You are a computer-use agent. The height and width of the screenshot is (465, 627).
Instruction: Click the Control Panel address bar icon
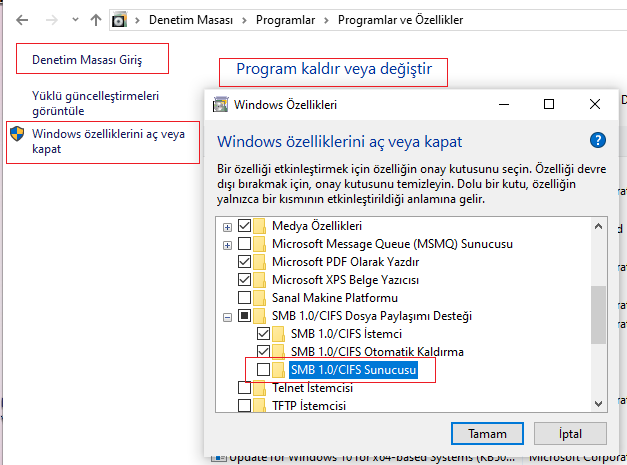pos(119,20)
